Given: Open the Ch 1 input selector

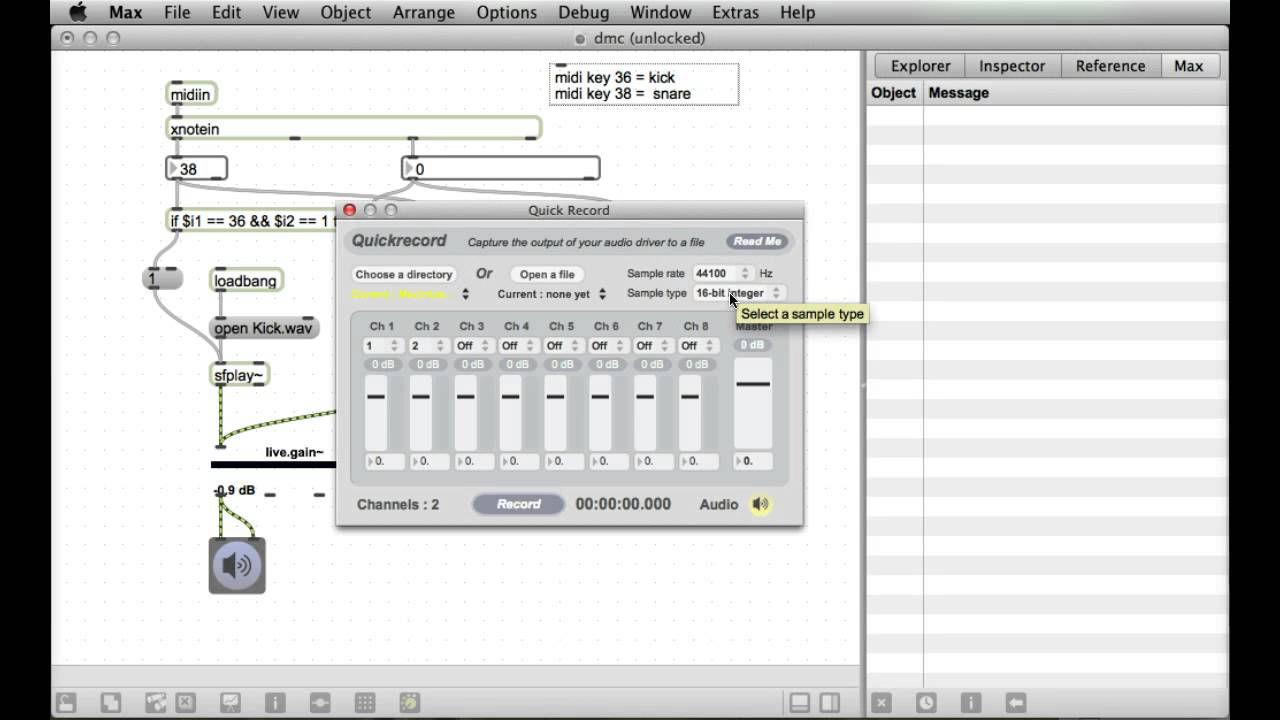Looking at the screenshot, I should point(382,346).
